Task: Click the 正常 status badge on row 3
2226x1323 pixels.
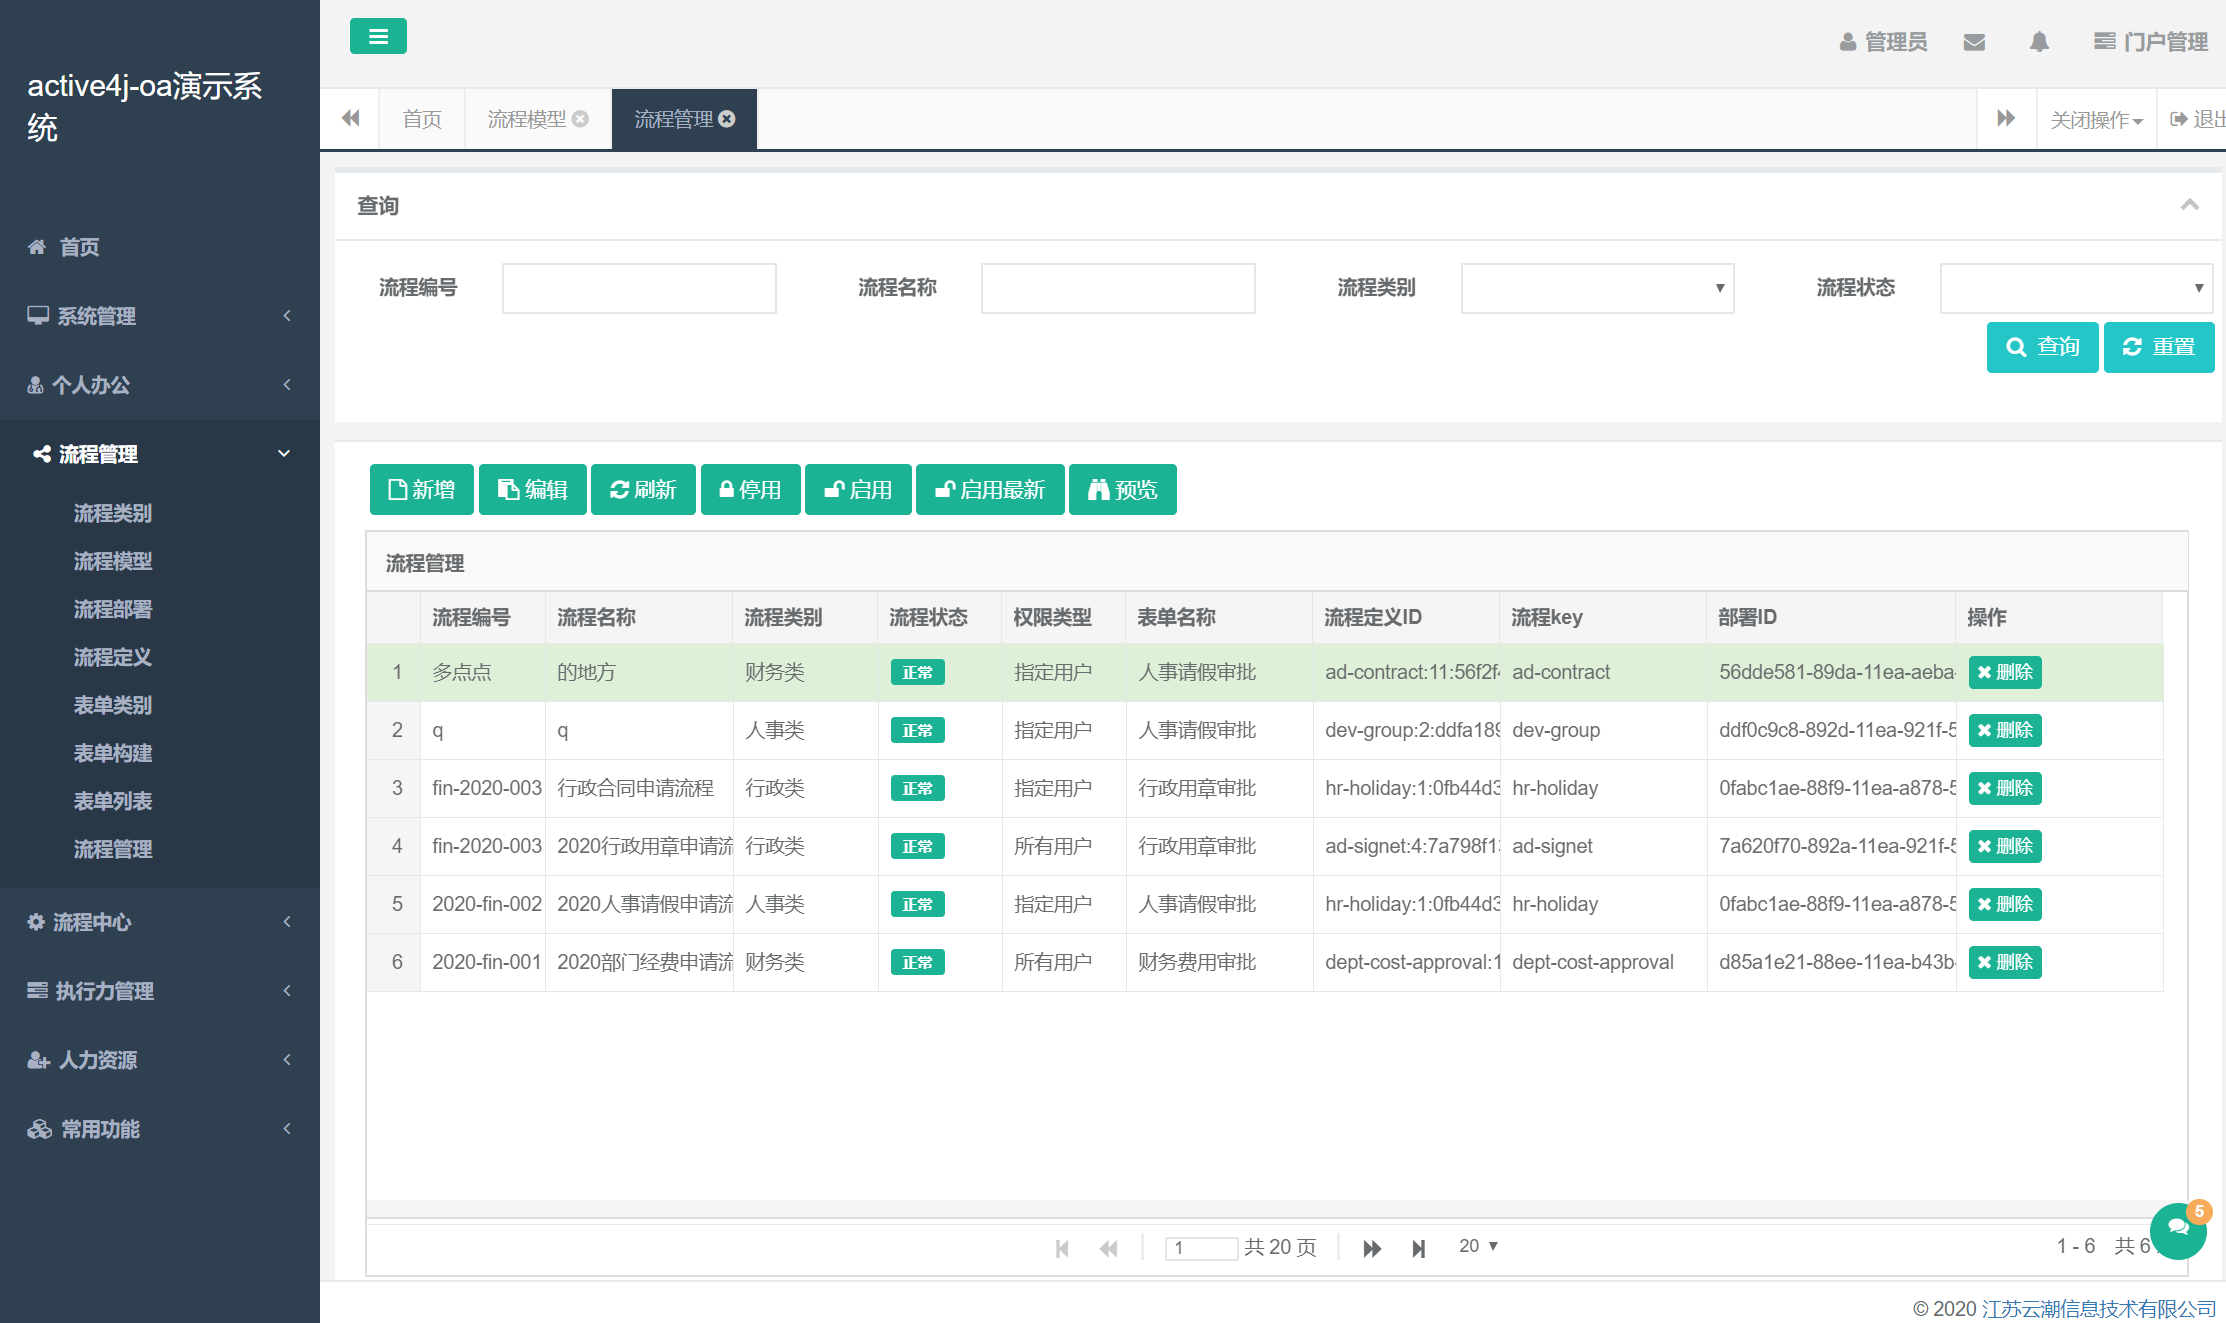Action: (x=916, y=788)
